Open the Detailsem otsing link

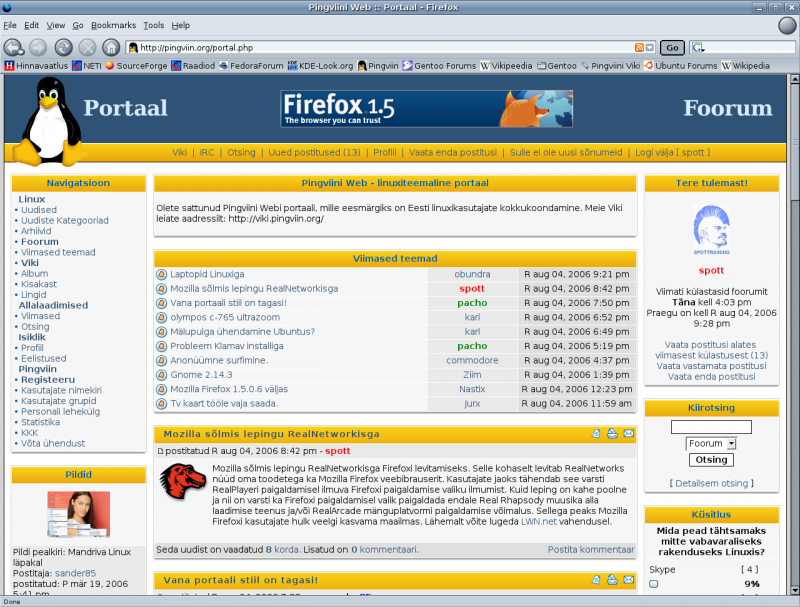tap(711, 483)
